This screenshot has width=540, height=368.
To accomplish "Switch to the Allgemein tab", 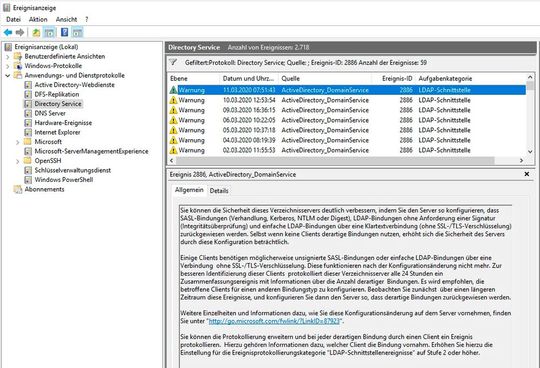I will [189, 190].
